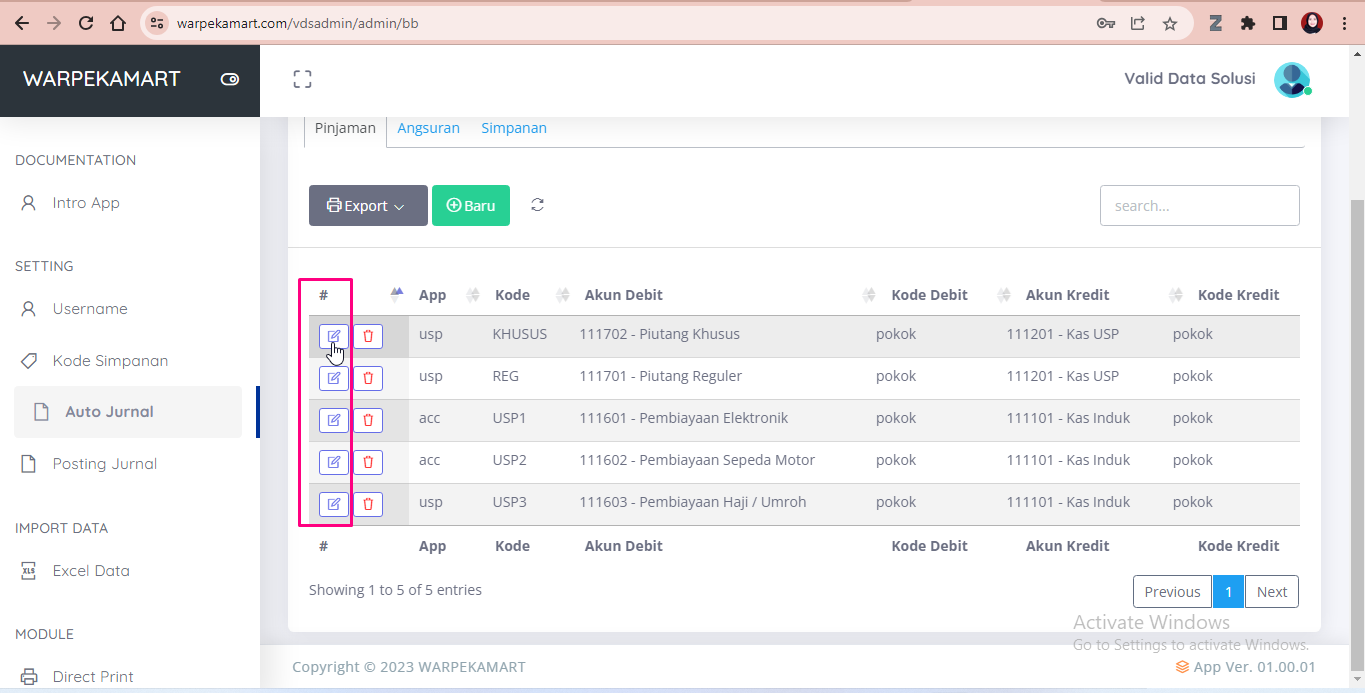The height and width of the screenshot is (693, 1365).
Task: Open Chrome three-dot menu
Action: pyautogui.click(x=1345, y=23)
